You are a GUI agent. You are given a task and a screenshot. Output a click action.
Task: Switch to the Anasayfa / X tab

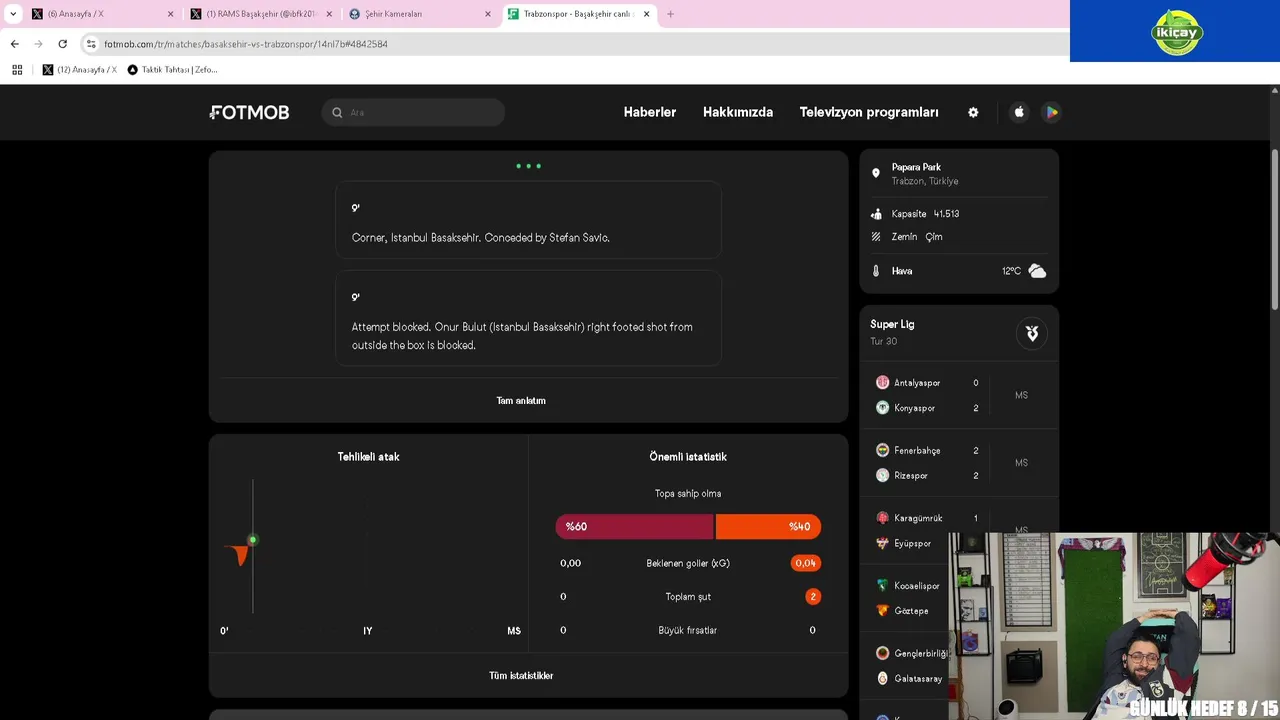[x=100, y=14]
